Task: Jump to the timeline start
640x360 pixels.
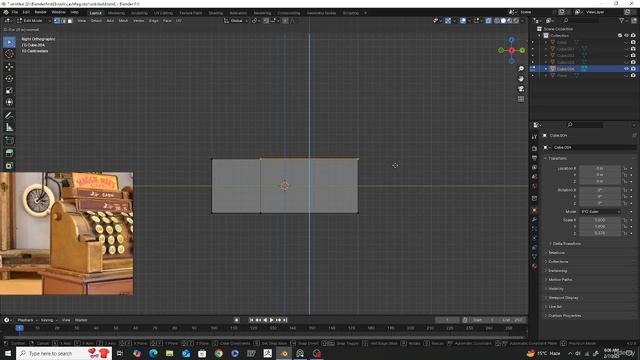Action: click(251, 320)
